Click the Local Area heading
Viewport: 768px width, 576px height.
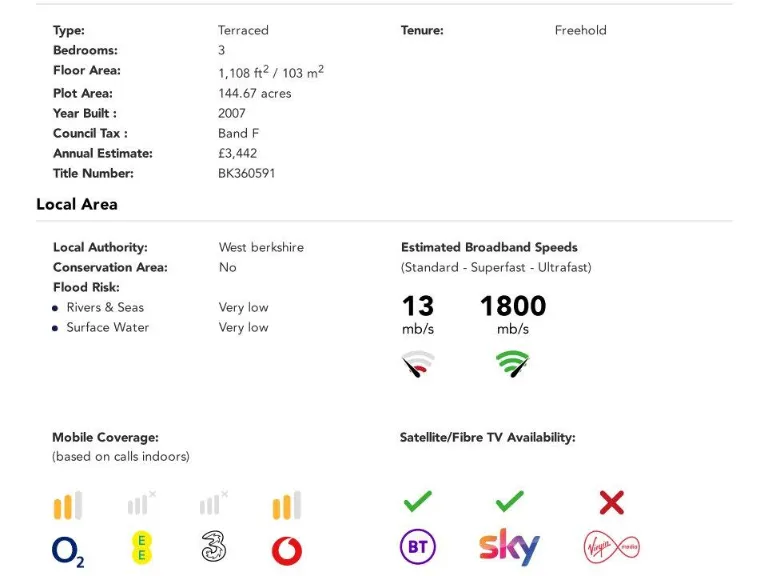77,204
